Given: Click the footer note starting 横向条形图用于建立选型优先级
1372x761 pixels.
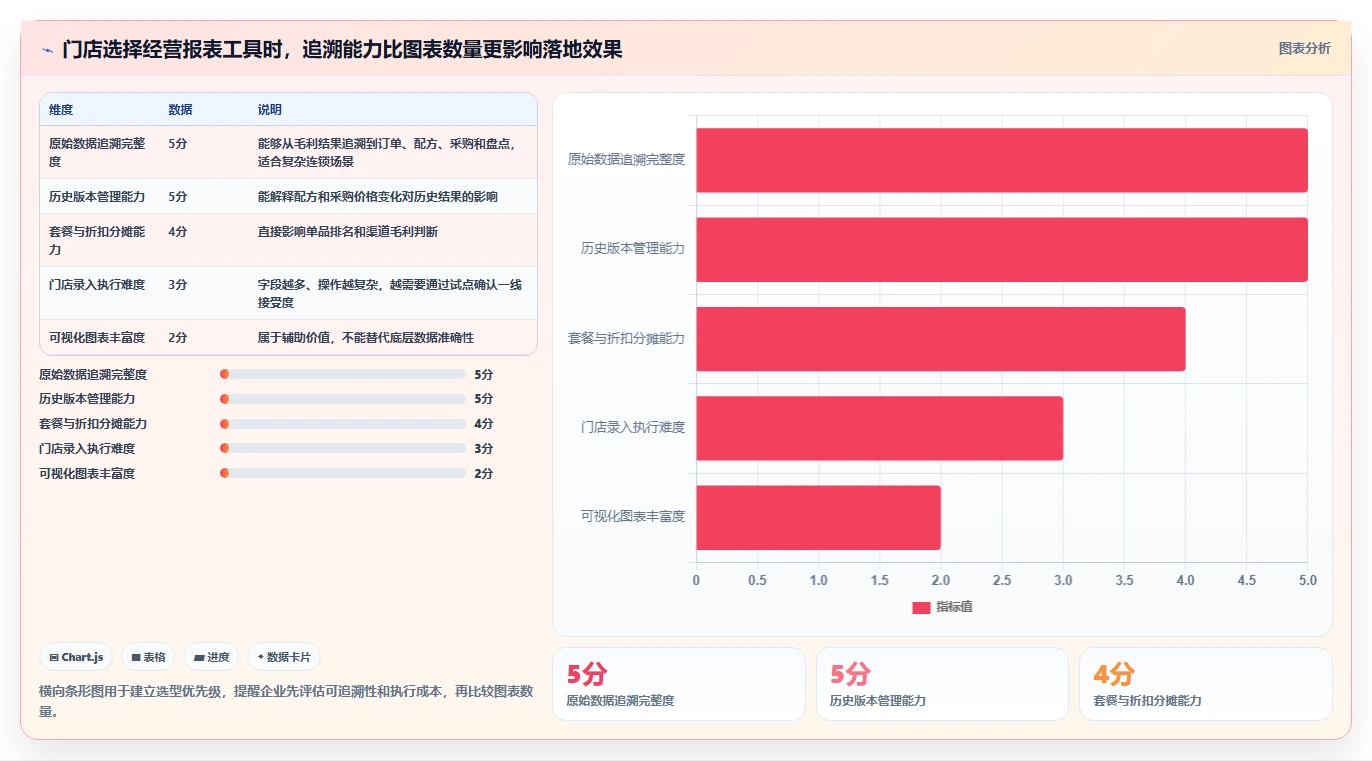Looking at the screenshot, I should tap(286, 701).
